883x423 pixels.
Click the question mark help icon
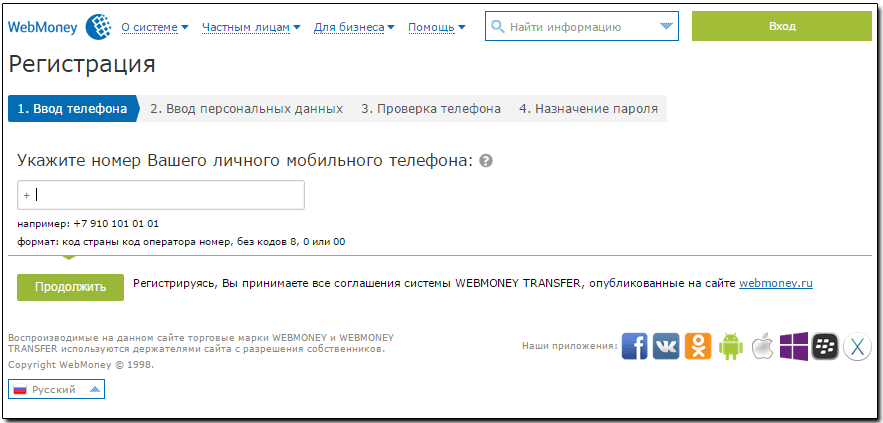click(x=487, y=161)
